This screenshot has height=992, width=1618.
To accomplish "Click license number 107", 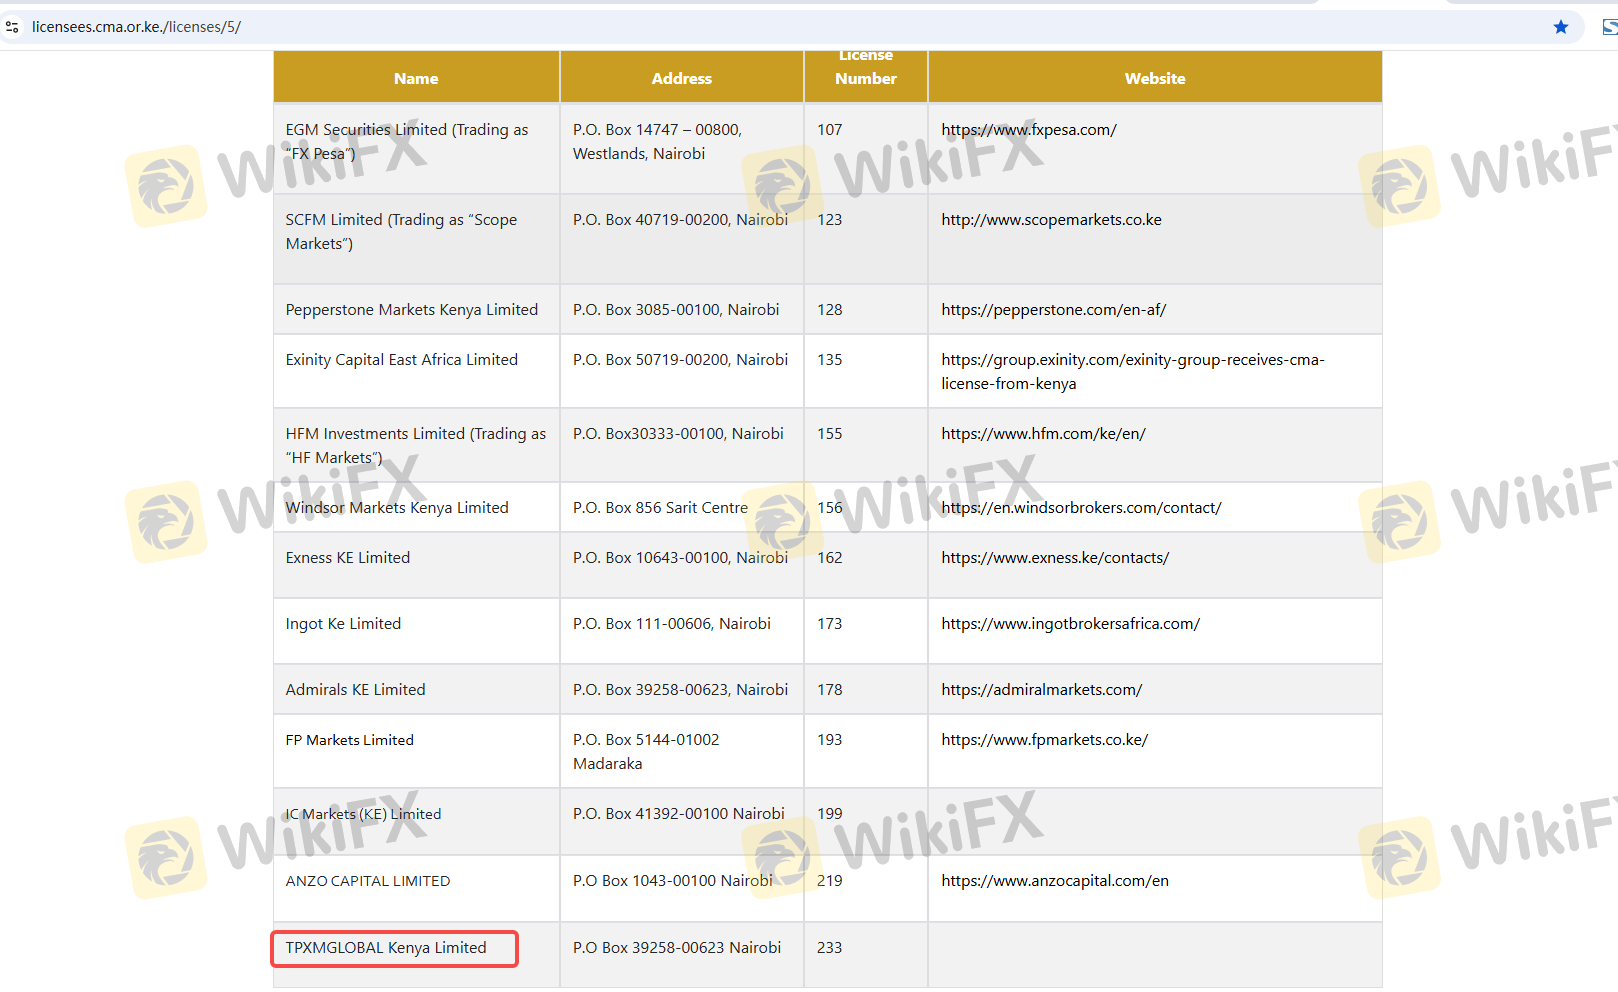I will pyautogui.click(x=830, y=130).
